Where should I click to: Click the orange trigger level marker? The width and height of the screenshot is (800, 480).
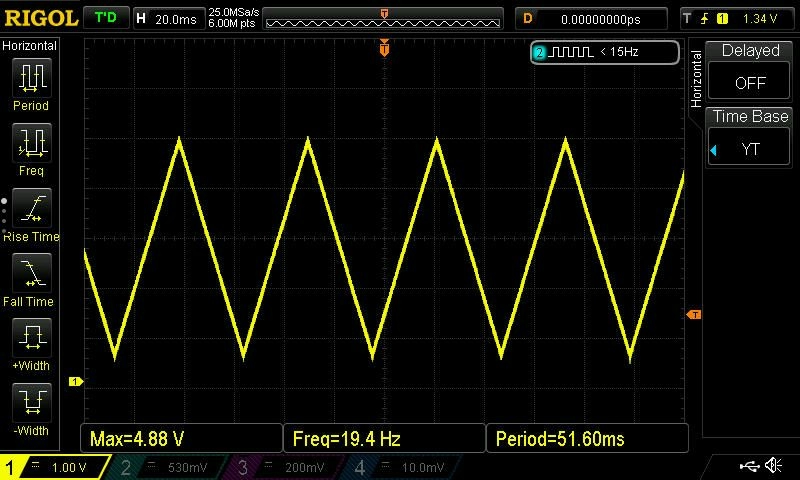pyautogui.click(x=693, y=314)
